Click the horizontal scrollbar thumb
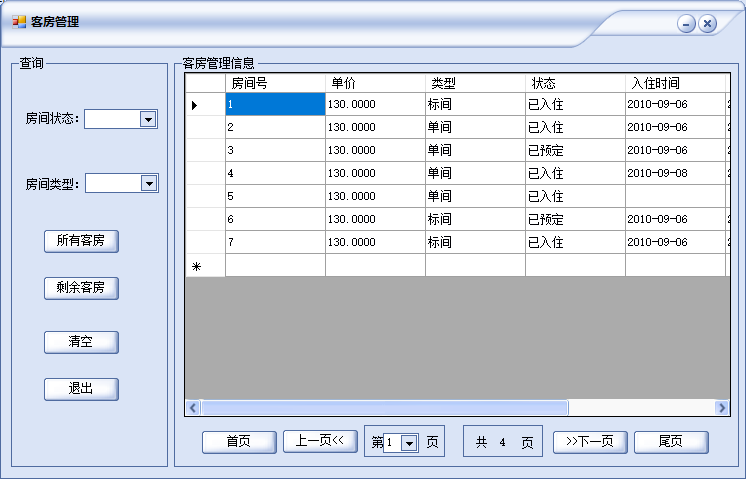Viewport: 746px width, 479px height. click(x=384, y=408)
